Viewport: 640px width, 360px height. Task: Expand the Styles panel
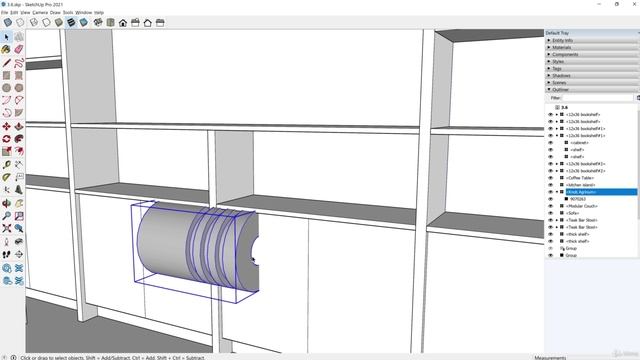tap(592, 62)
